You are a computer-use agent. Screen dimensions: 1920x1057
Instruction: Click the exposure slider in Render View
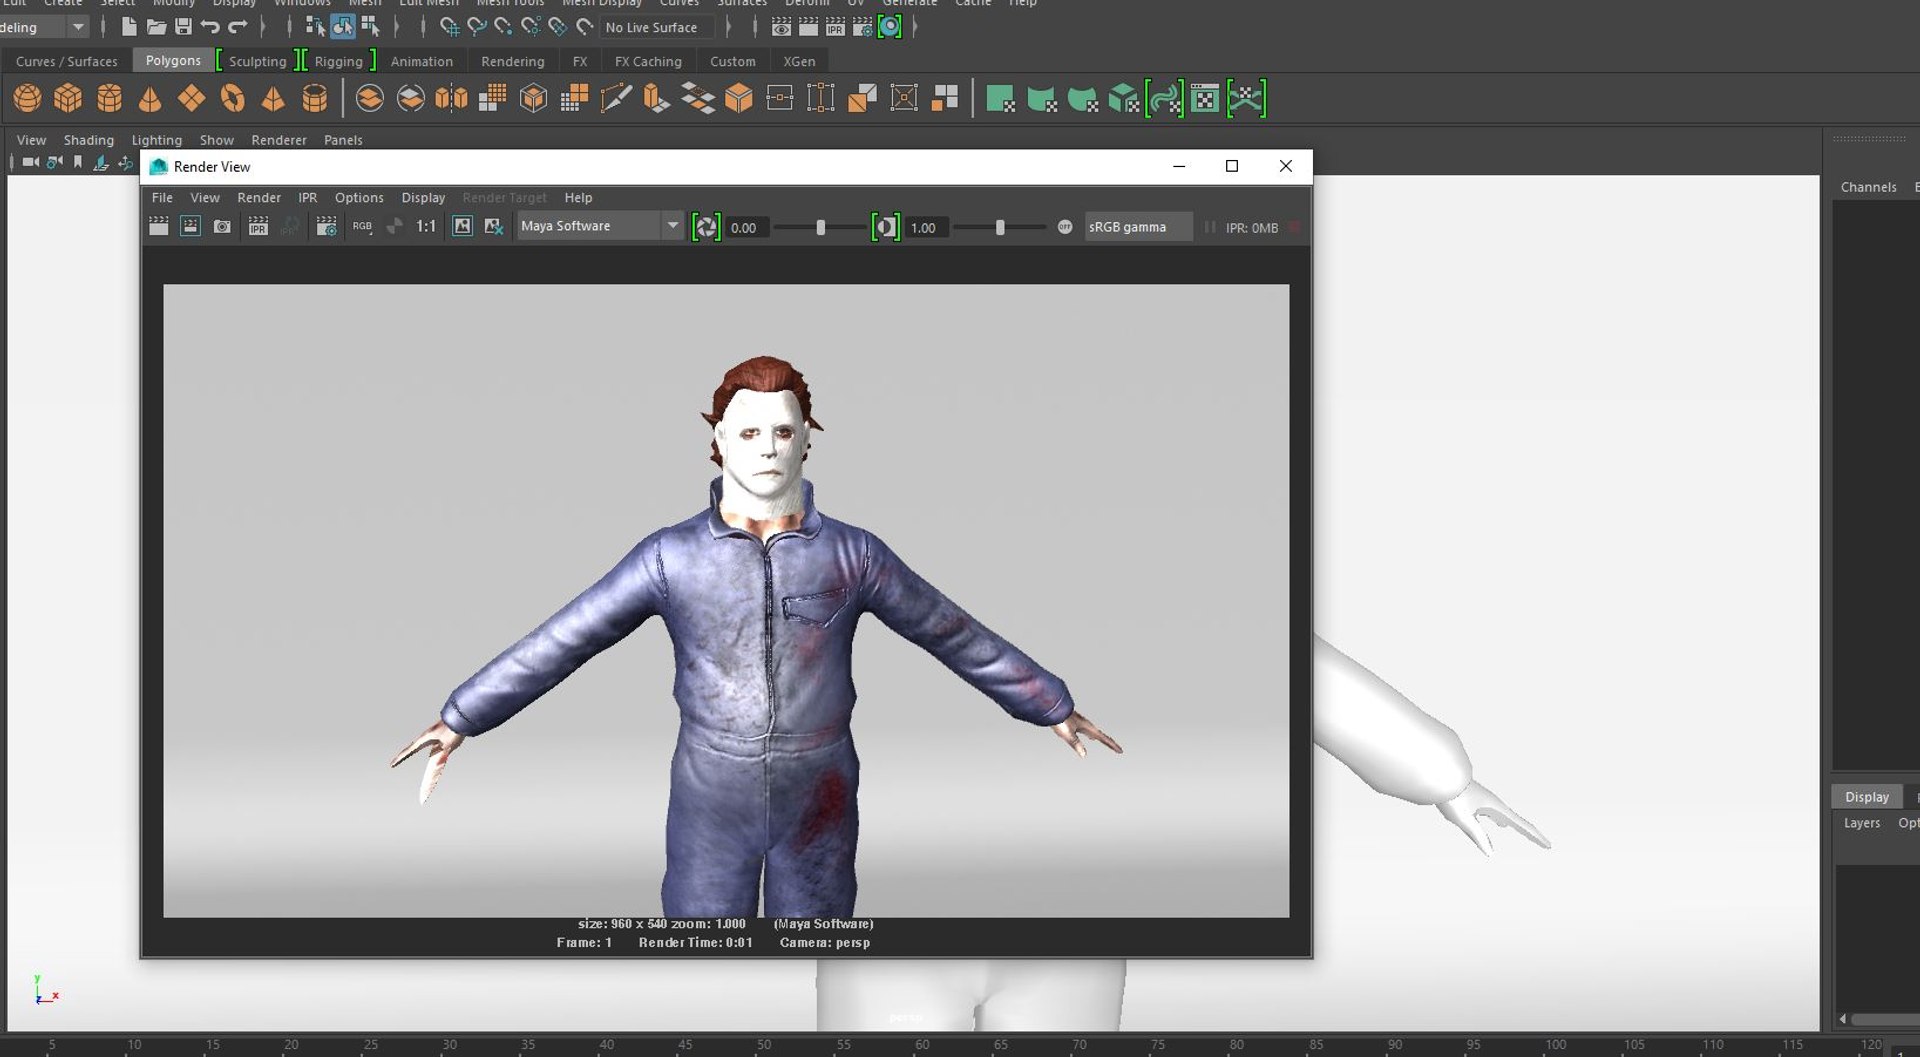(x=820, y=228)
